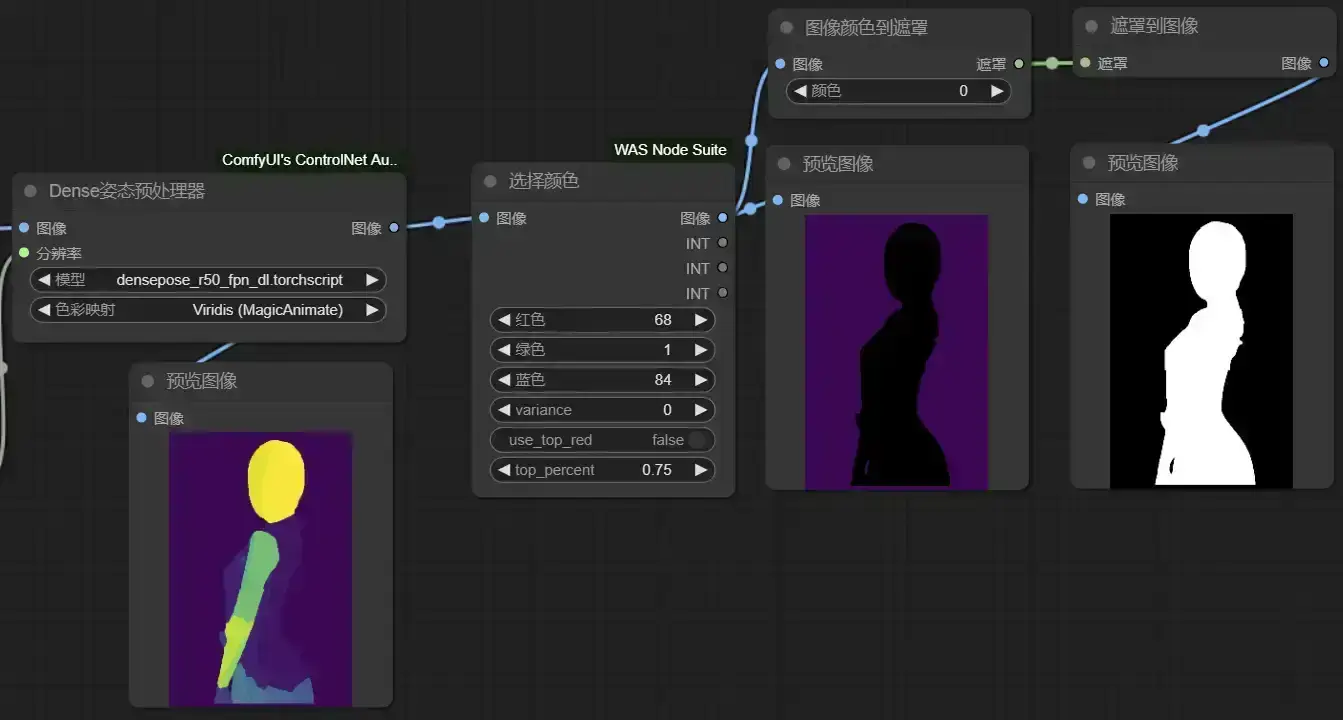Decrease top_percent value with left arrow
1343x720 pixels.
(x=503, y=470)
